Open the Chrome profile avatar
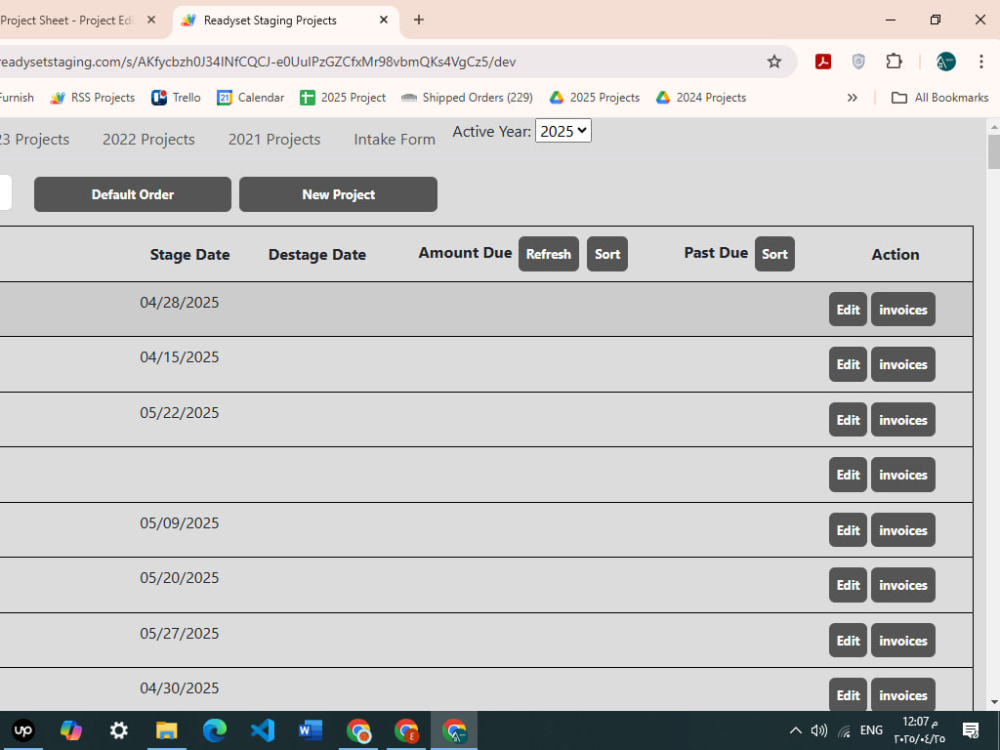1000x750 pixels. click(x=945, y=62)
